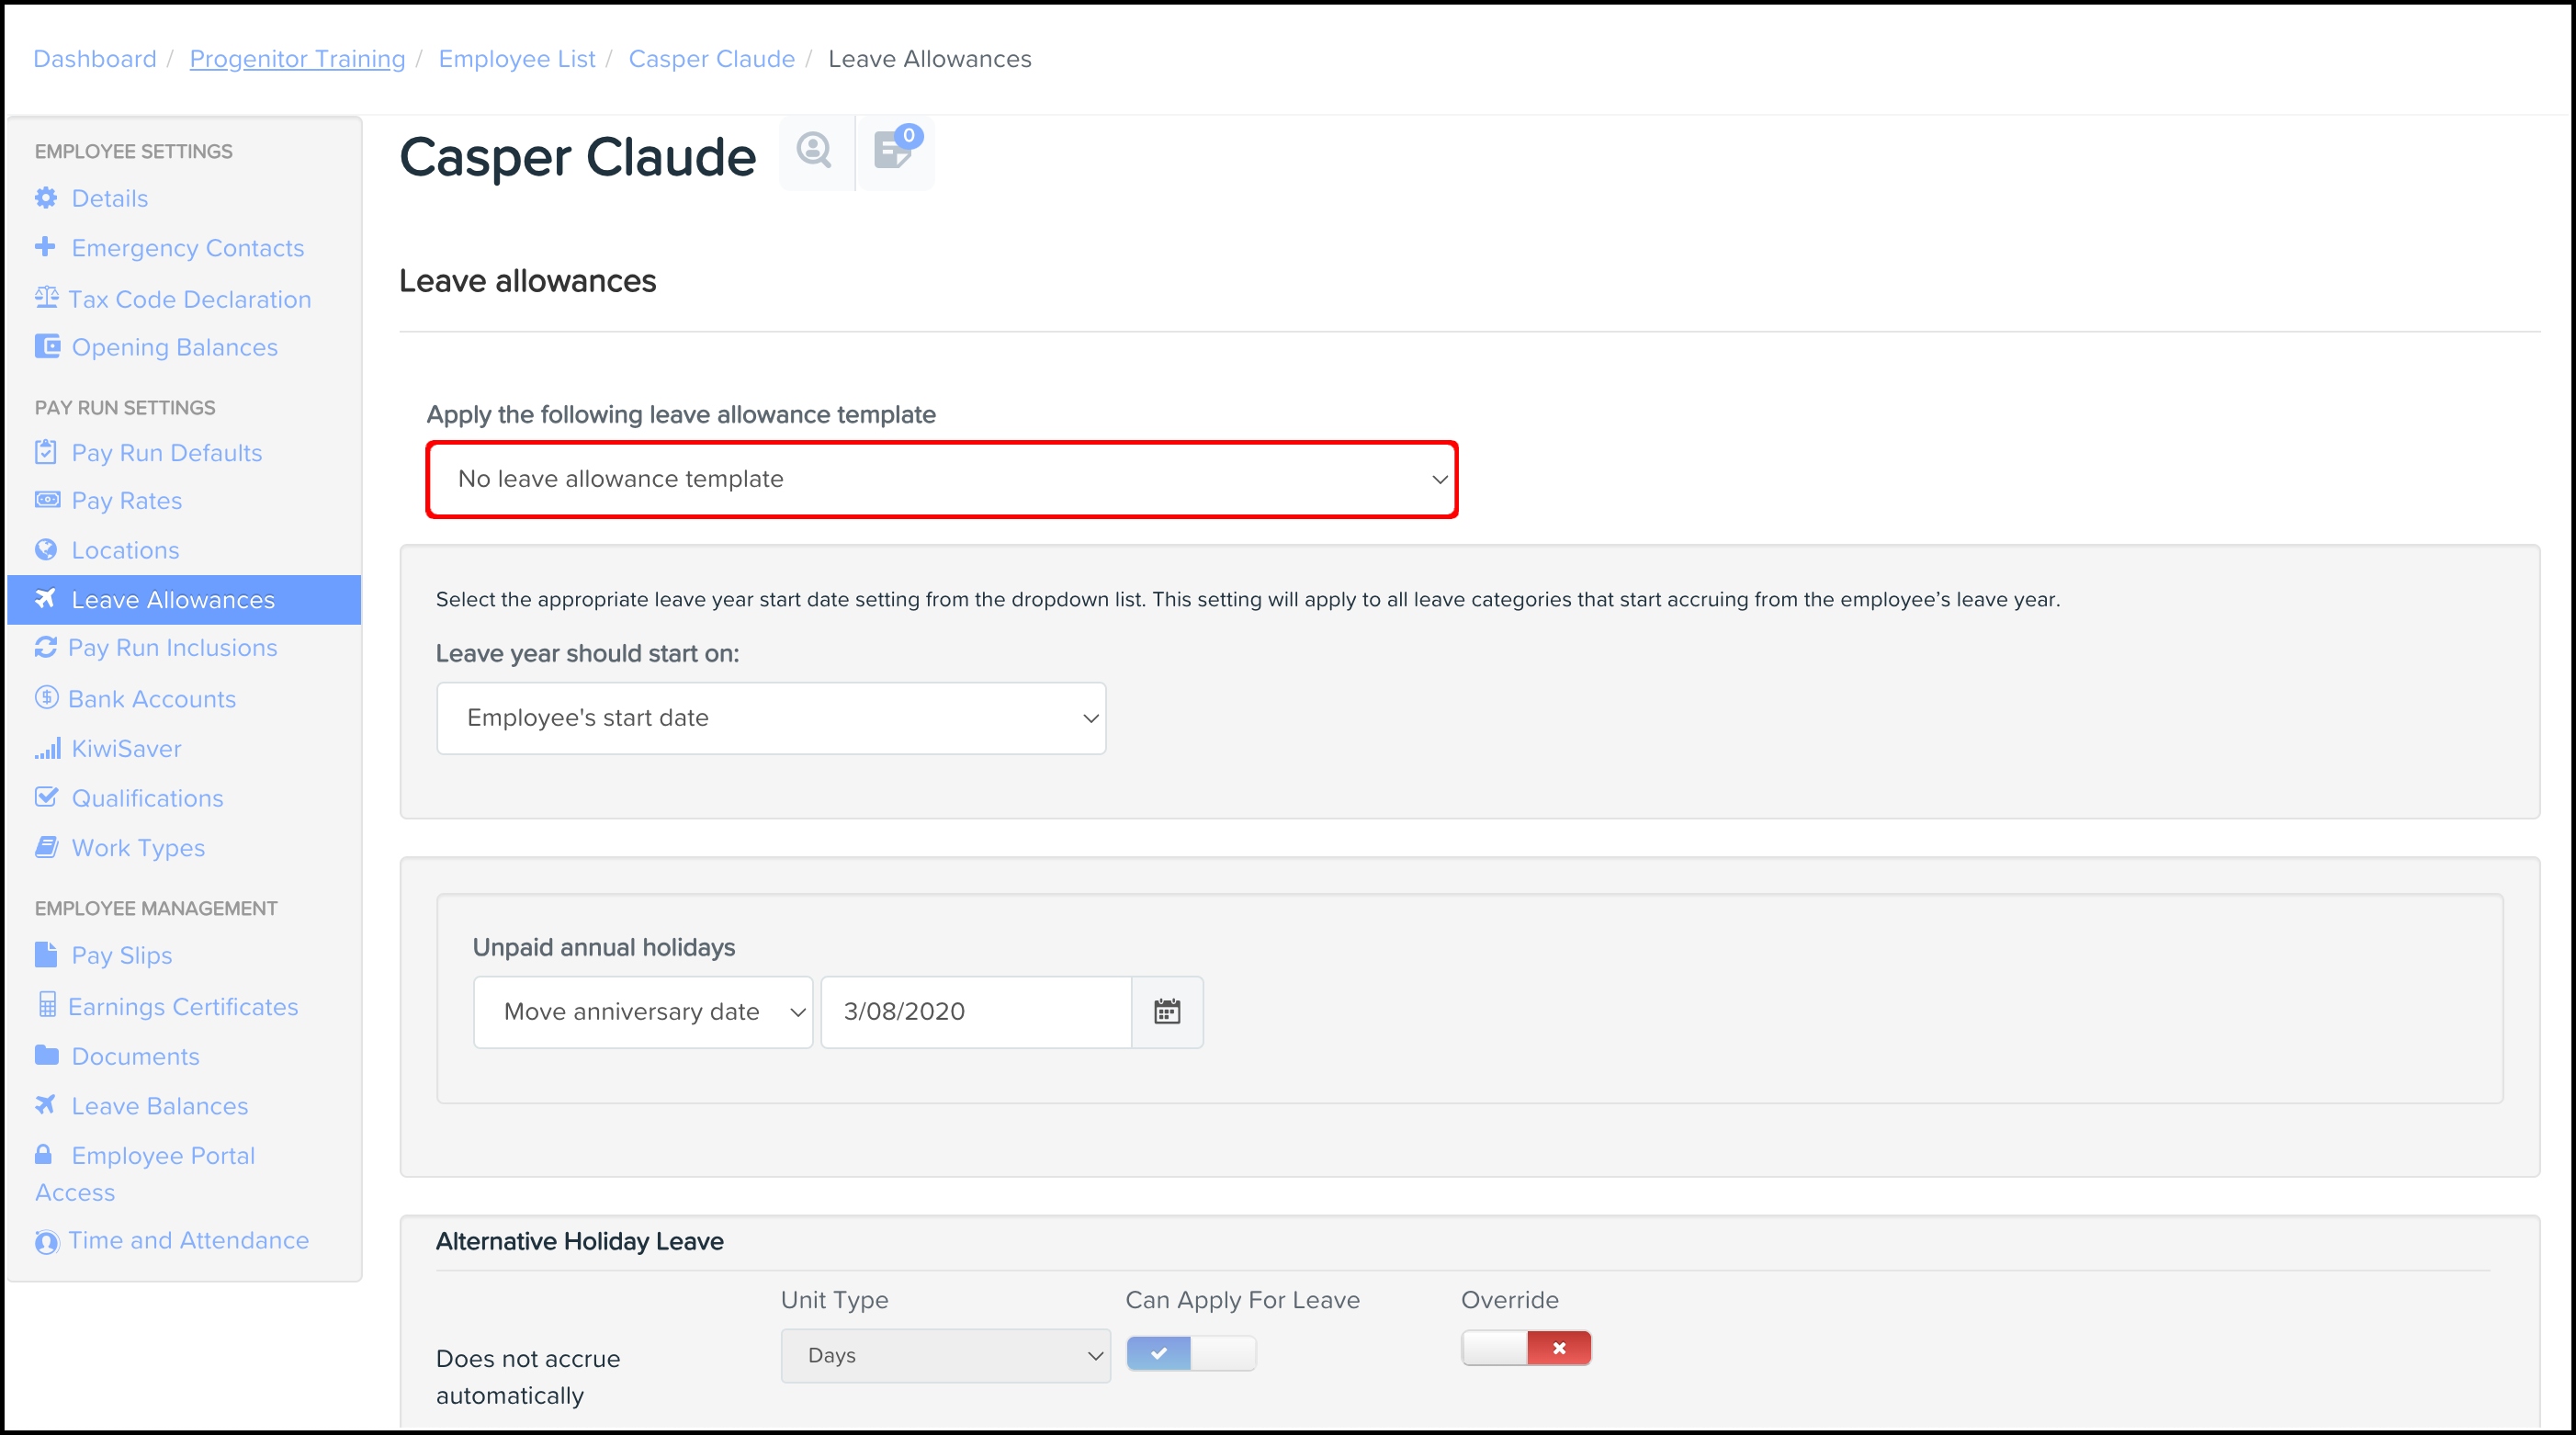This screenshot has height=1435, width=2576.
Task: Navigate to Employee List breadcrumb
Action: (x=516, y=59)
